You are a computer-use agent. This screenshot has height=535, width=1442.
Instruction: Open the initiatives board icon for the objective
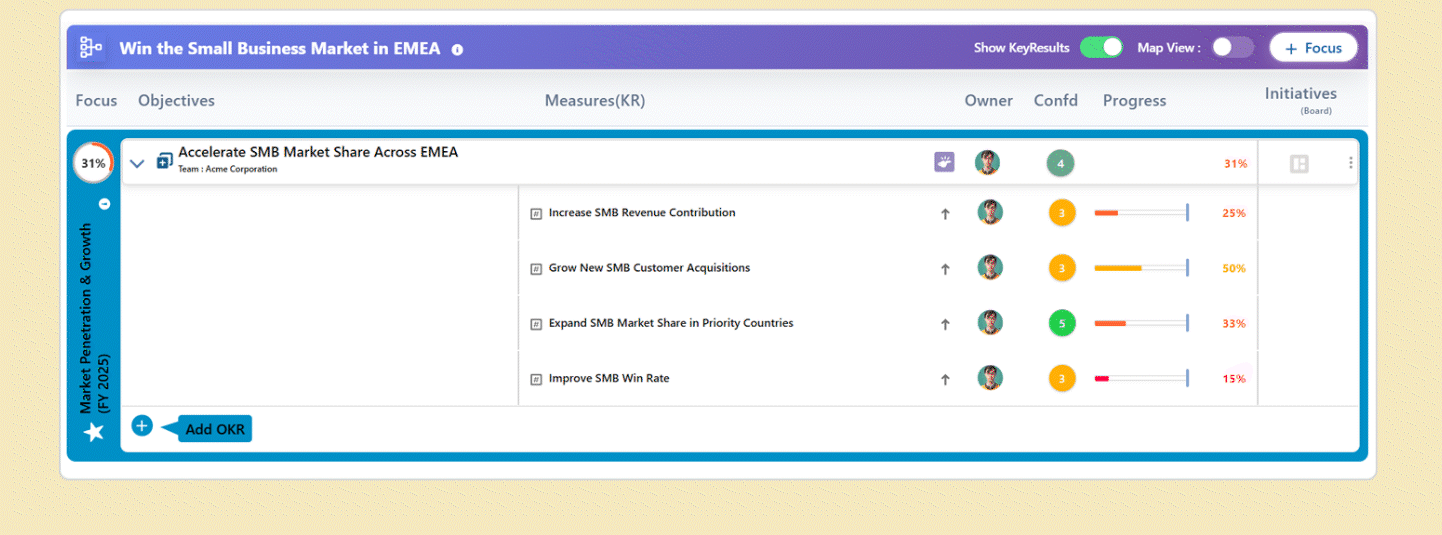1299,163
